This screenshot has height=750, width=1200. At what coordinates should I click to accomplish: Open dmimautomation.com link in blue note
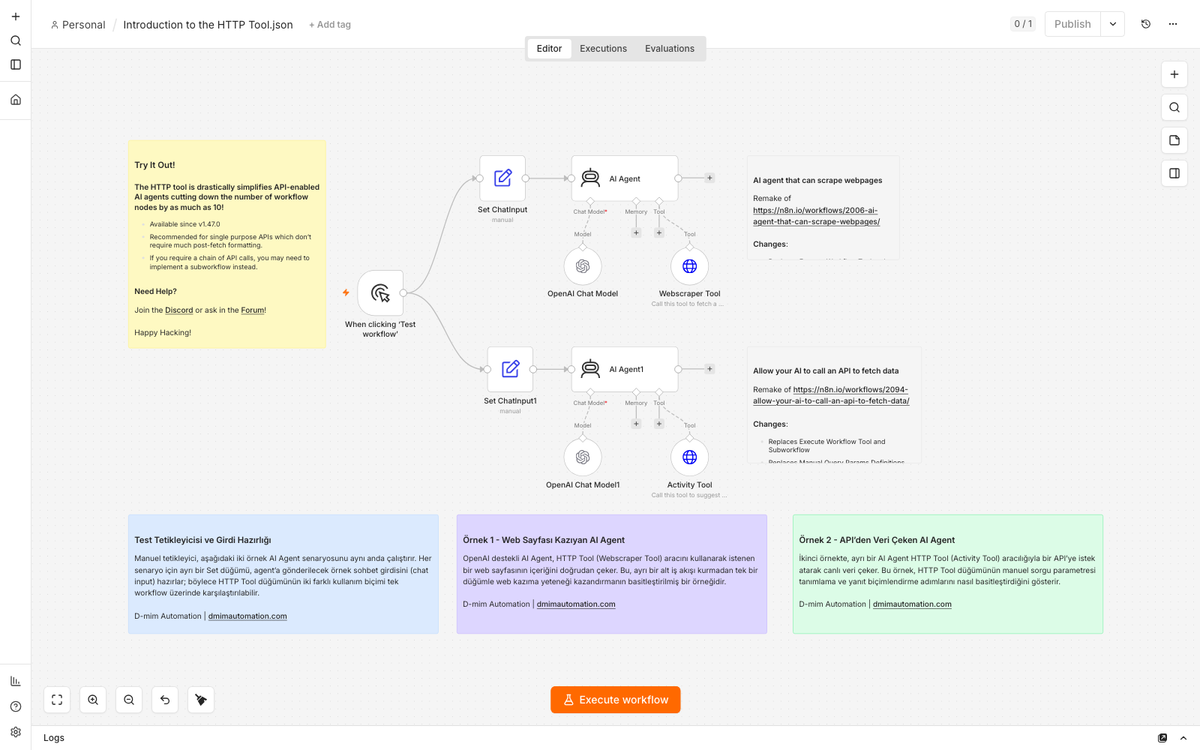point(248,616)
